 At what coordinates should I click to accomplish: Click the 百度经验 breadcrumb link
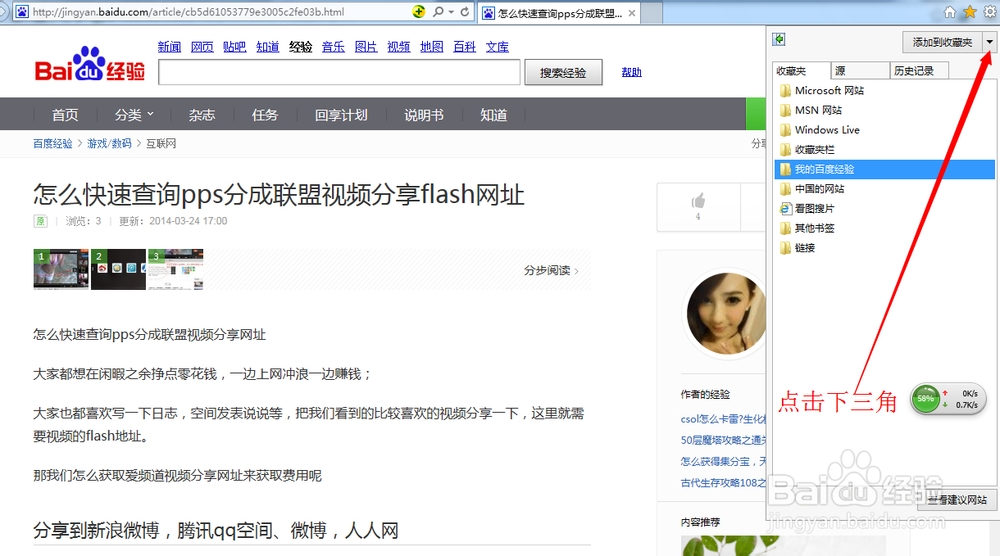[53, 143]
